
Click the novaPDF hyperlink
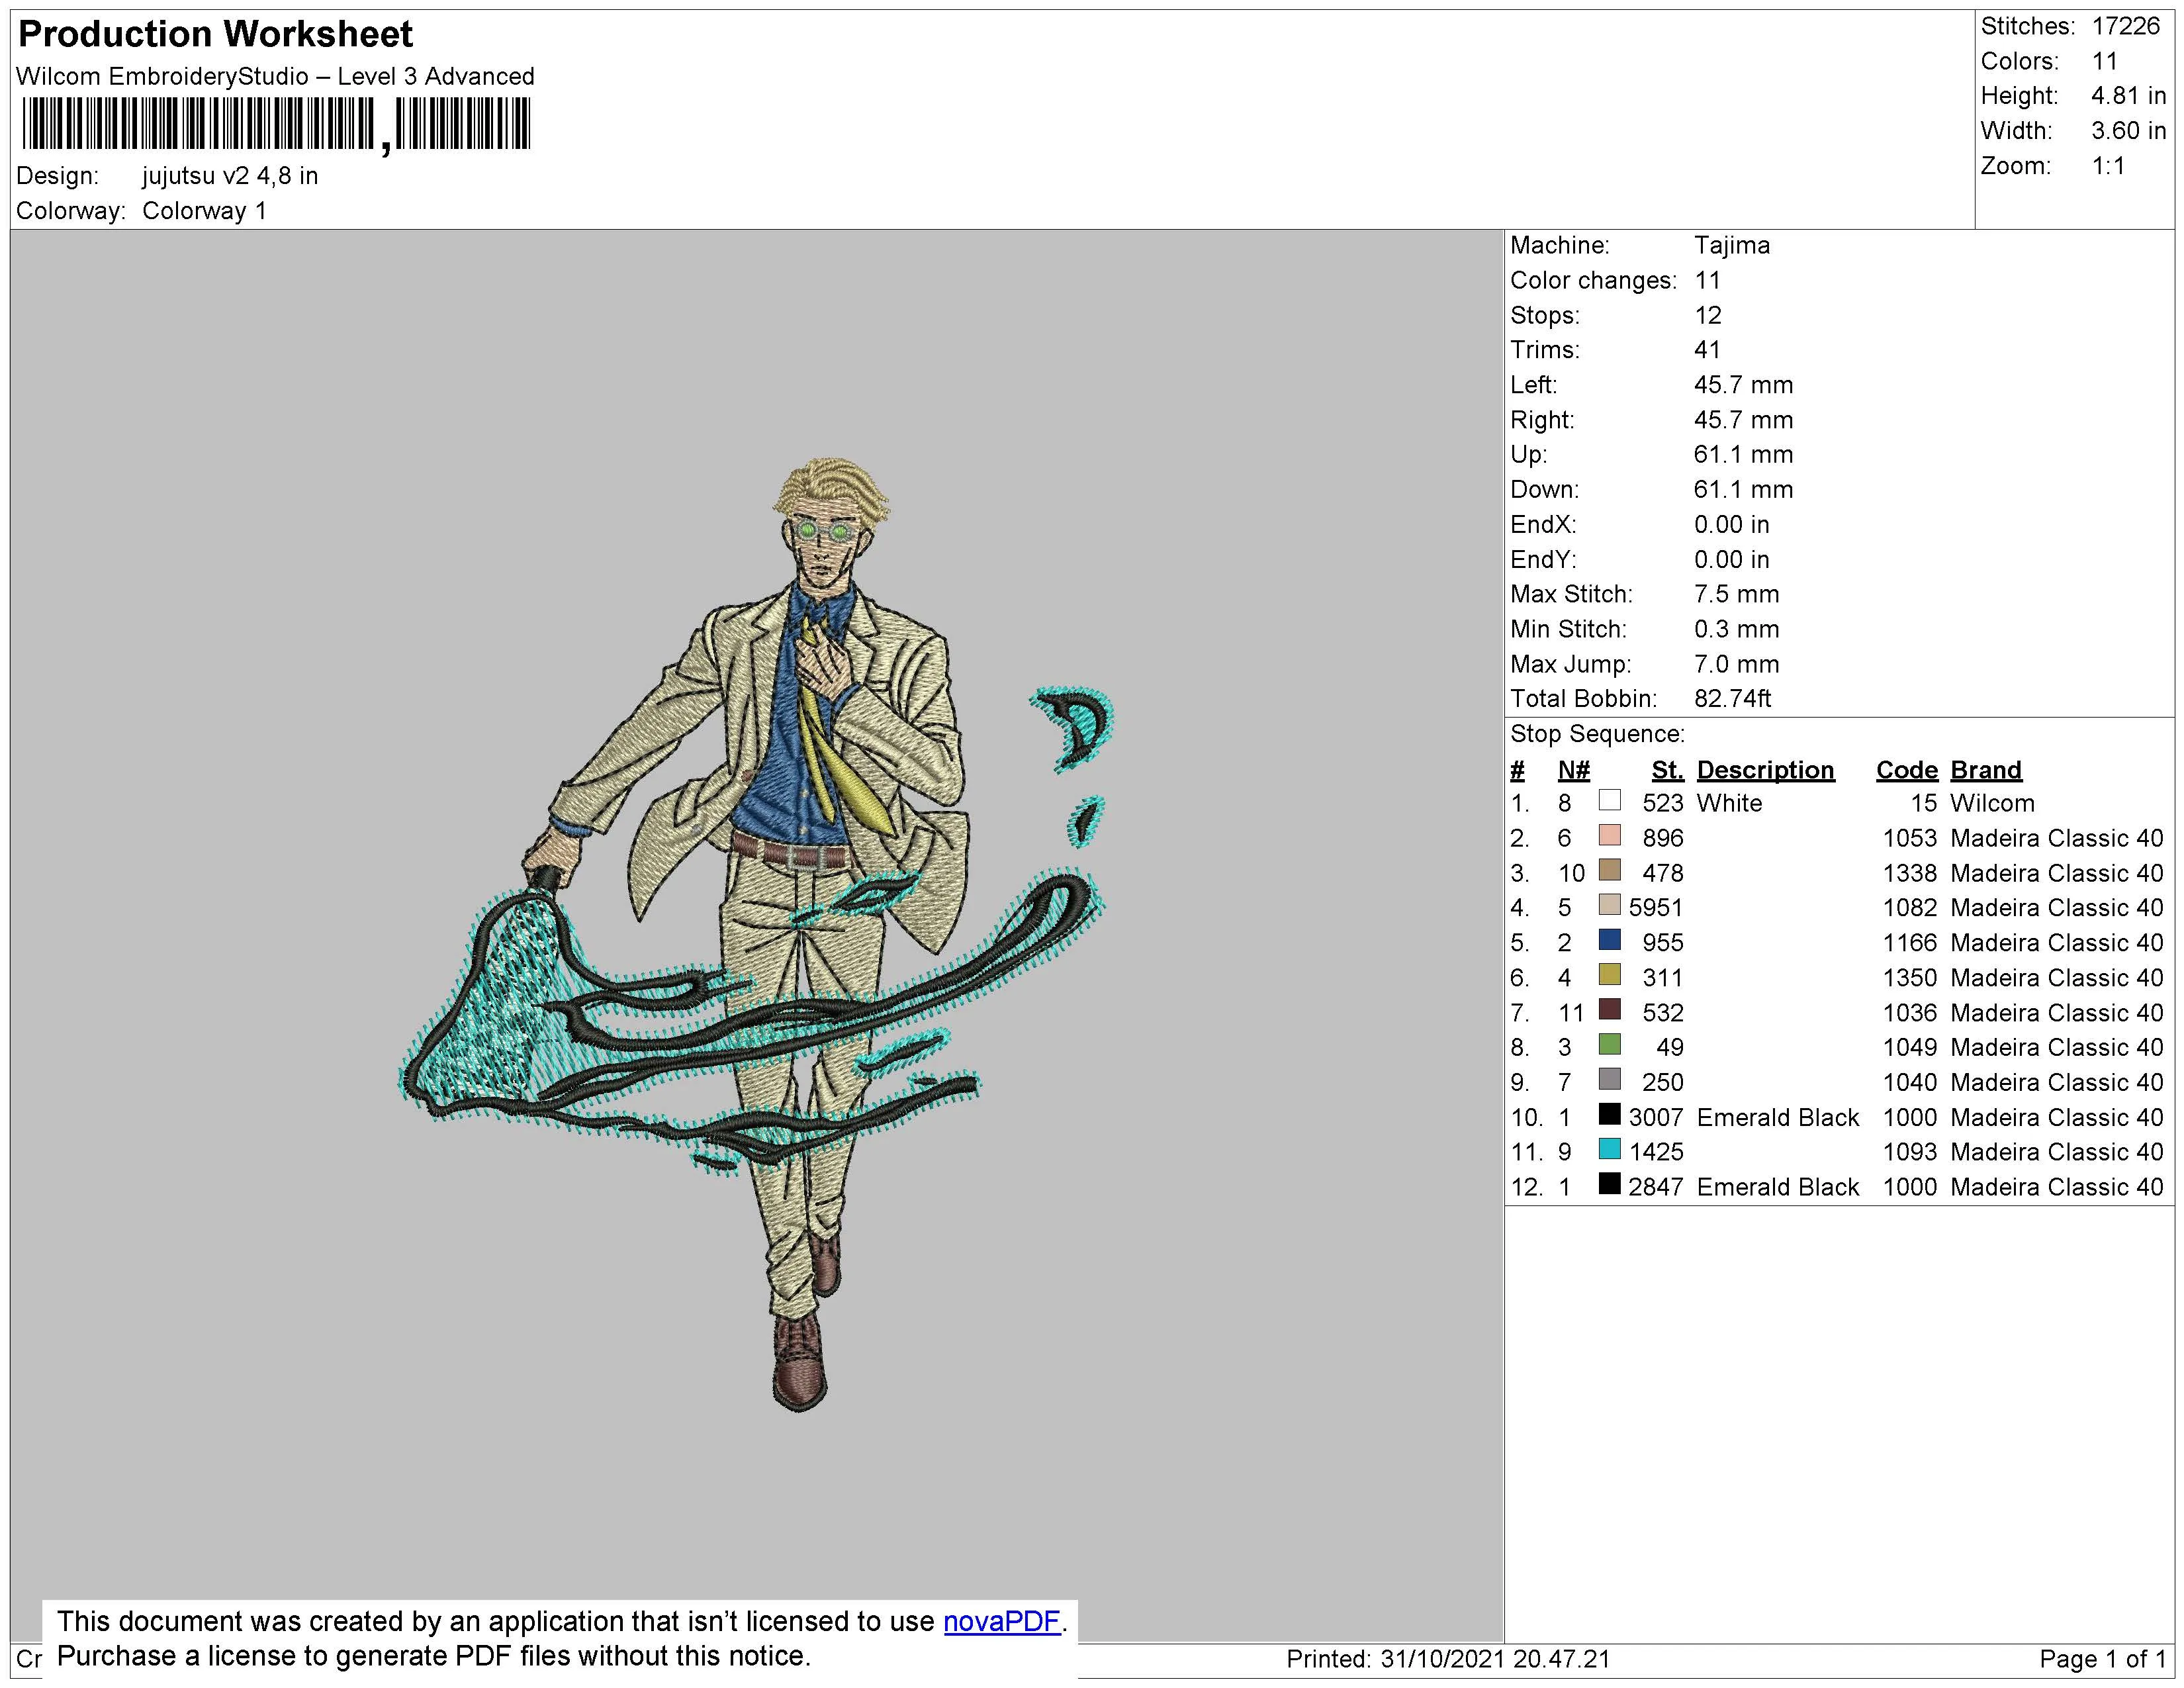pyautogui.click(x=1001, y=1621)
